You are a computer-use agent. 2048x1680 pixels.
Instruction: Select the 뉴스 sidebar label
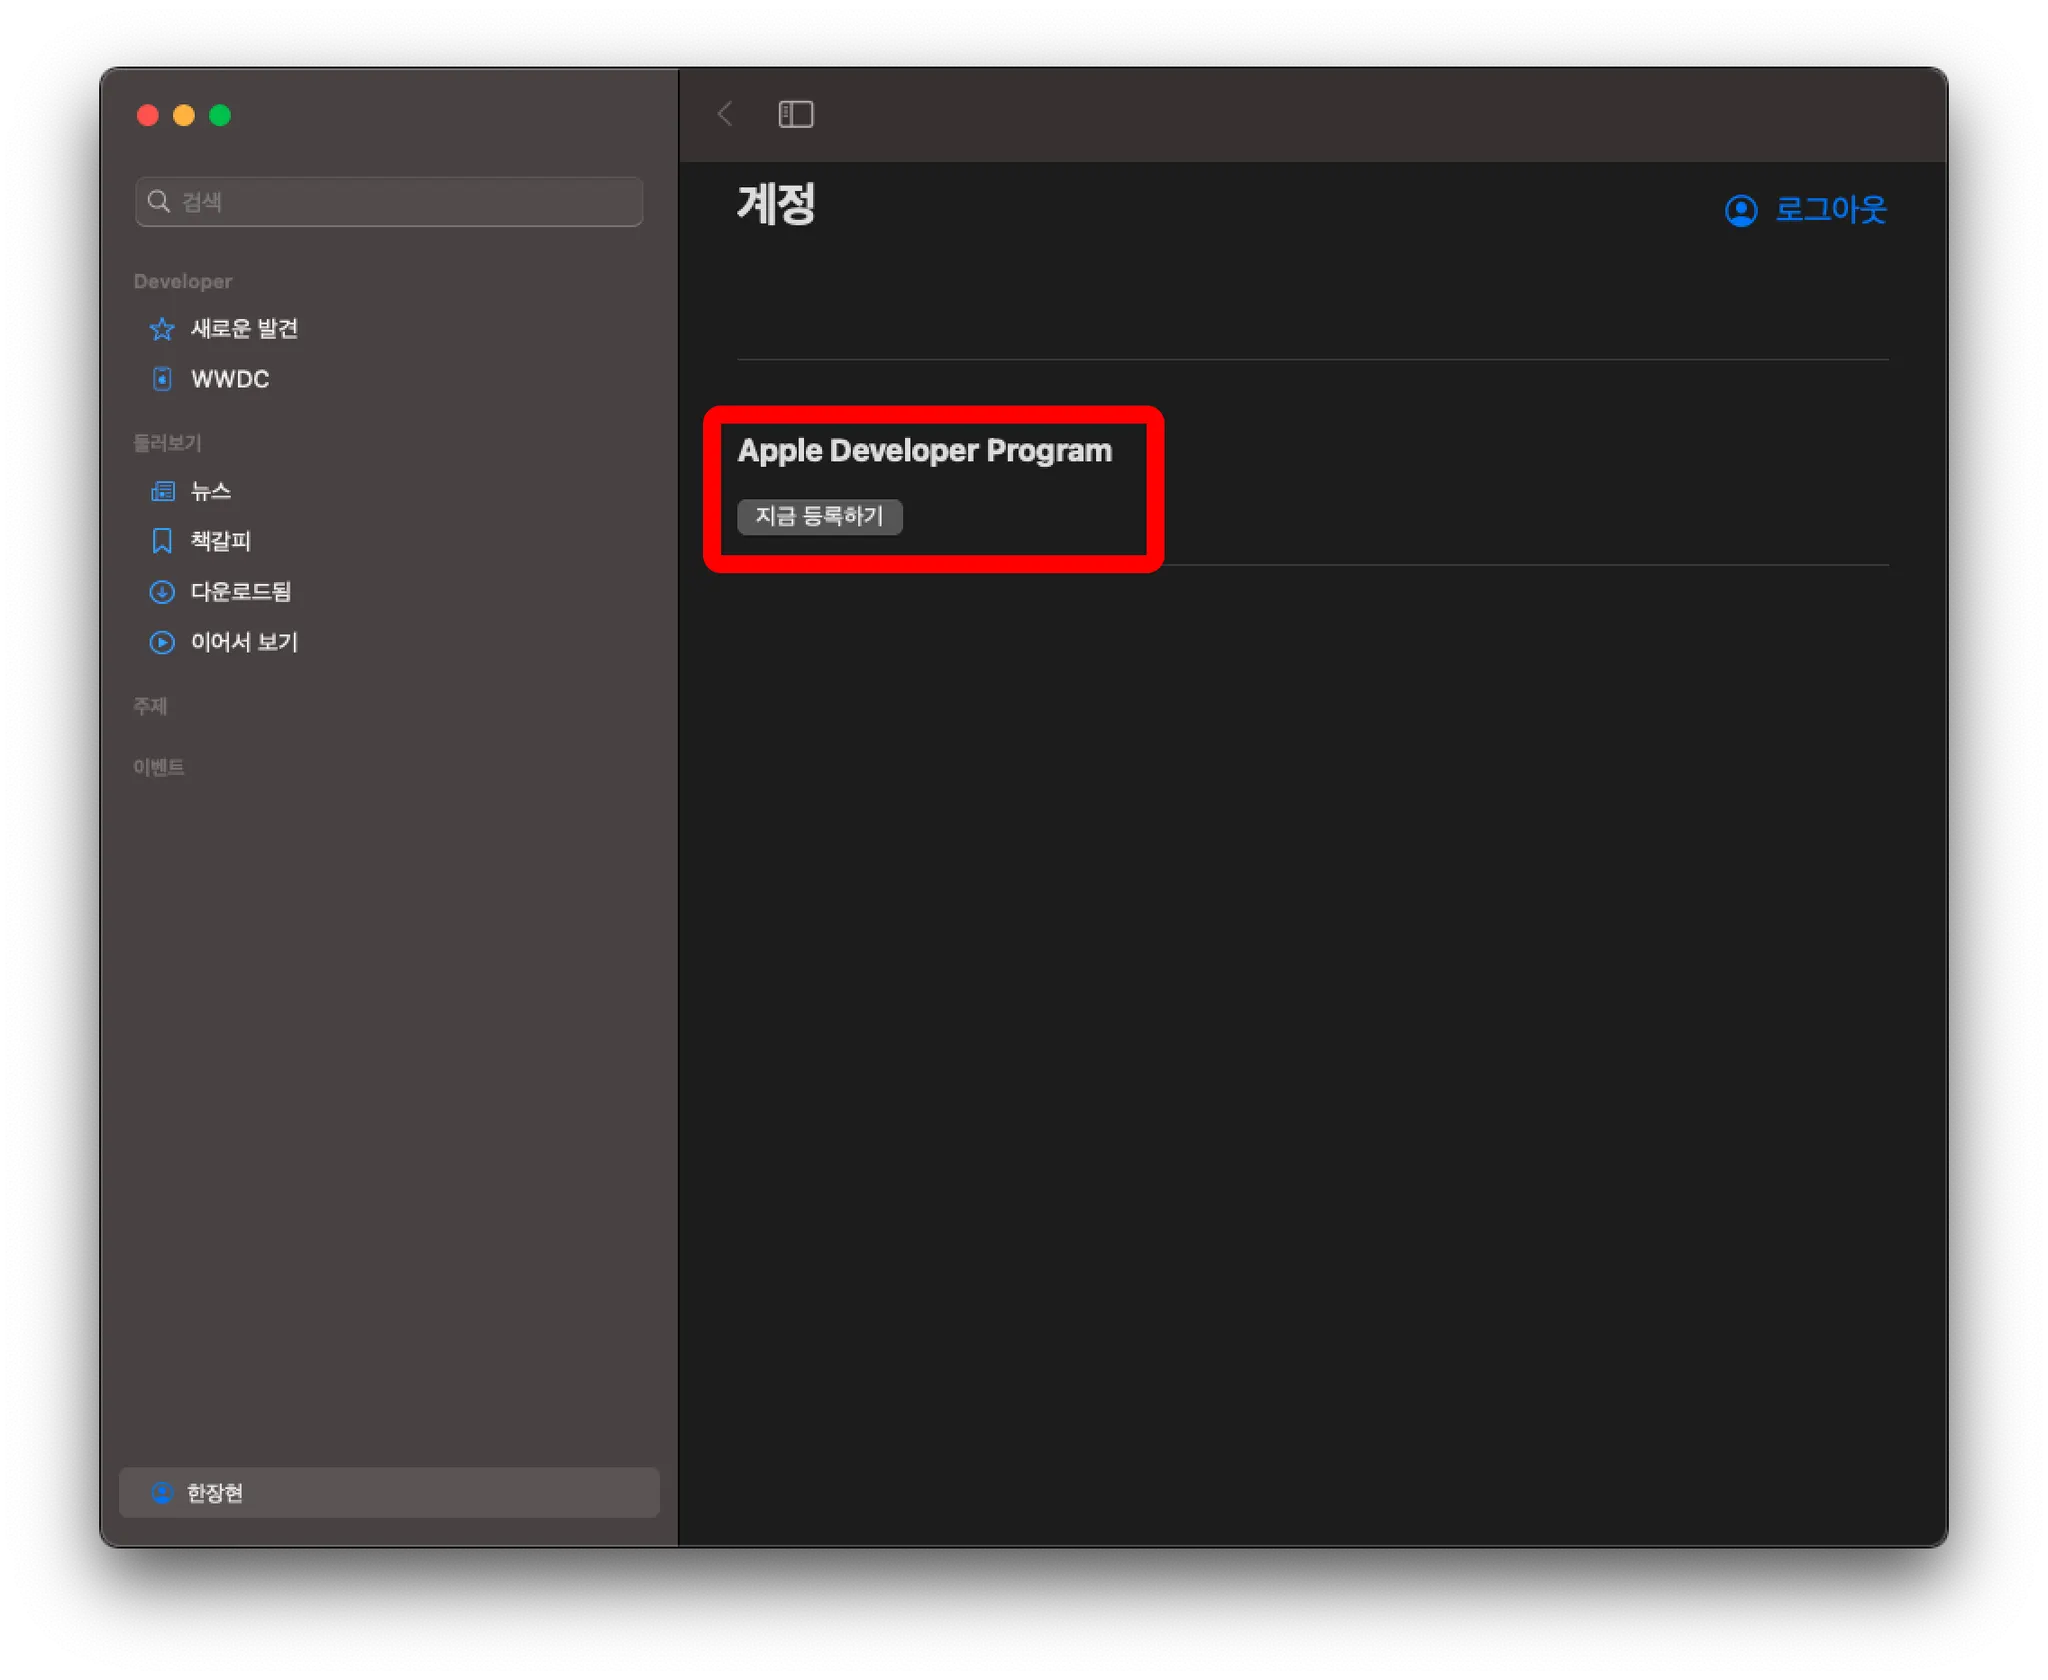click(210, 491)
